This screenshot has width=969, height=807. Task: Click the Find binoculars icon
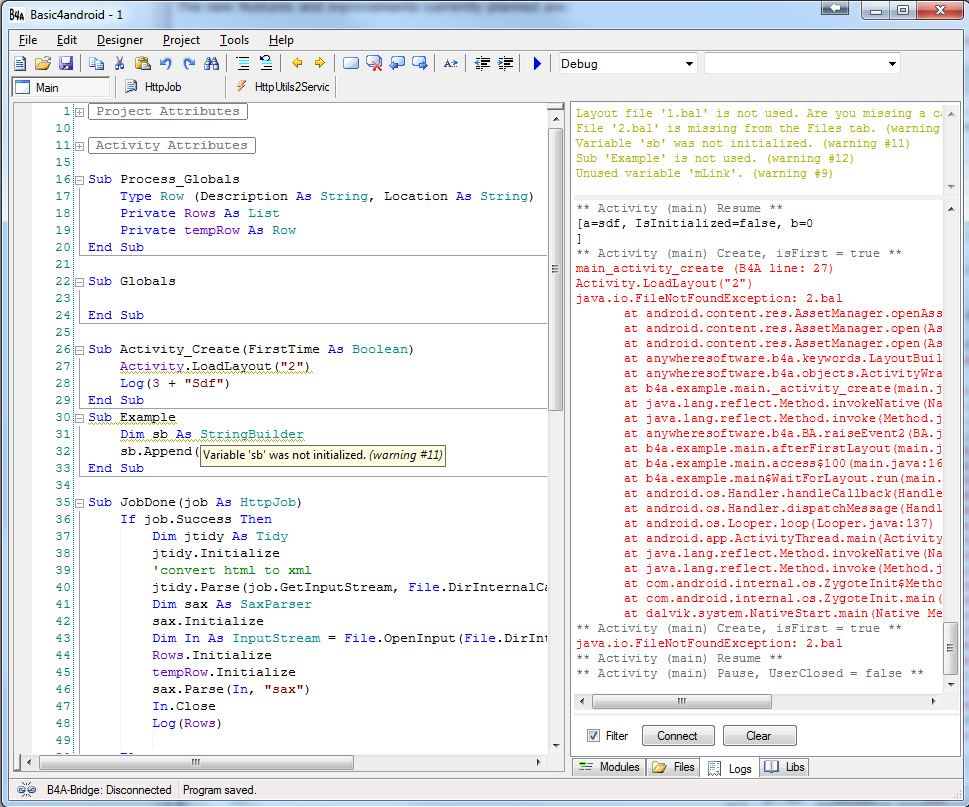[x=211, y=64]
